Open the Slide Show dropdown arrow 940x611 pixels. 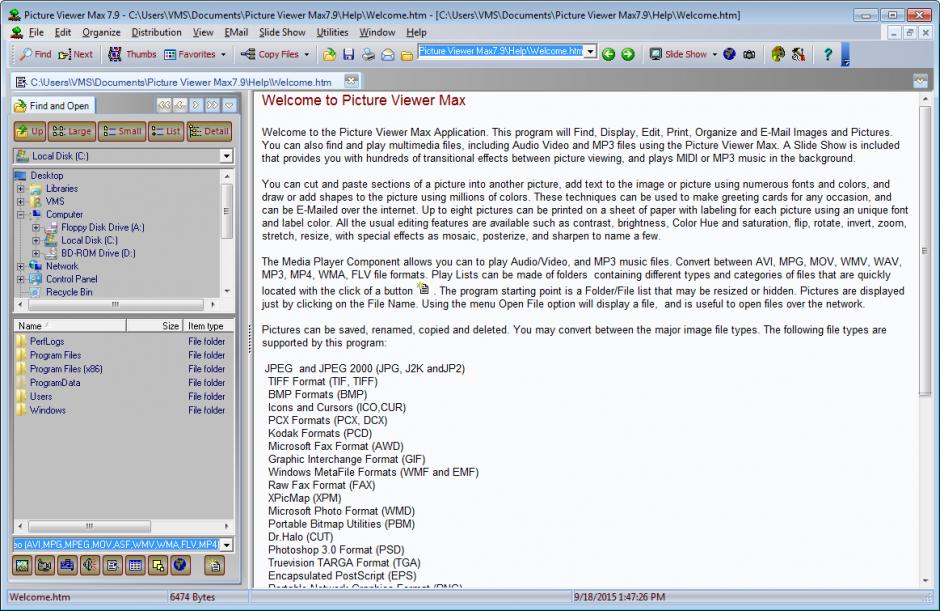[715, 55]
